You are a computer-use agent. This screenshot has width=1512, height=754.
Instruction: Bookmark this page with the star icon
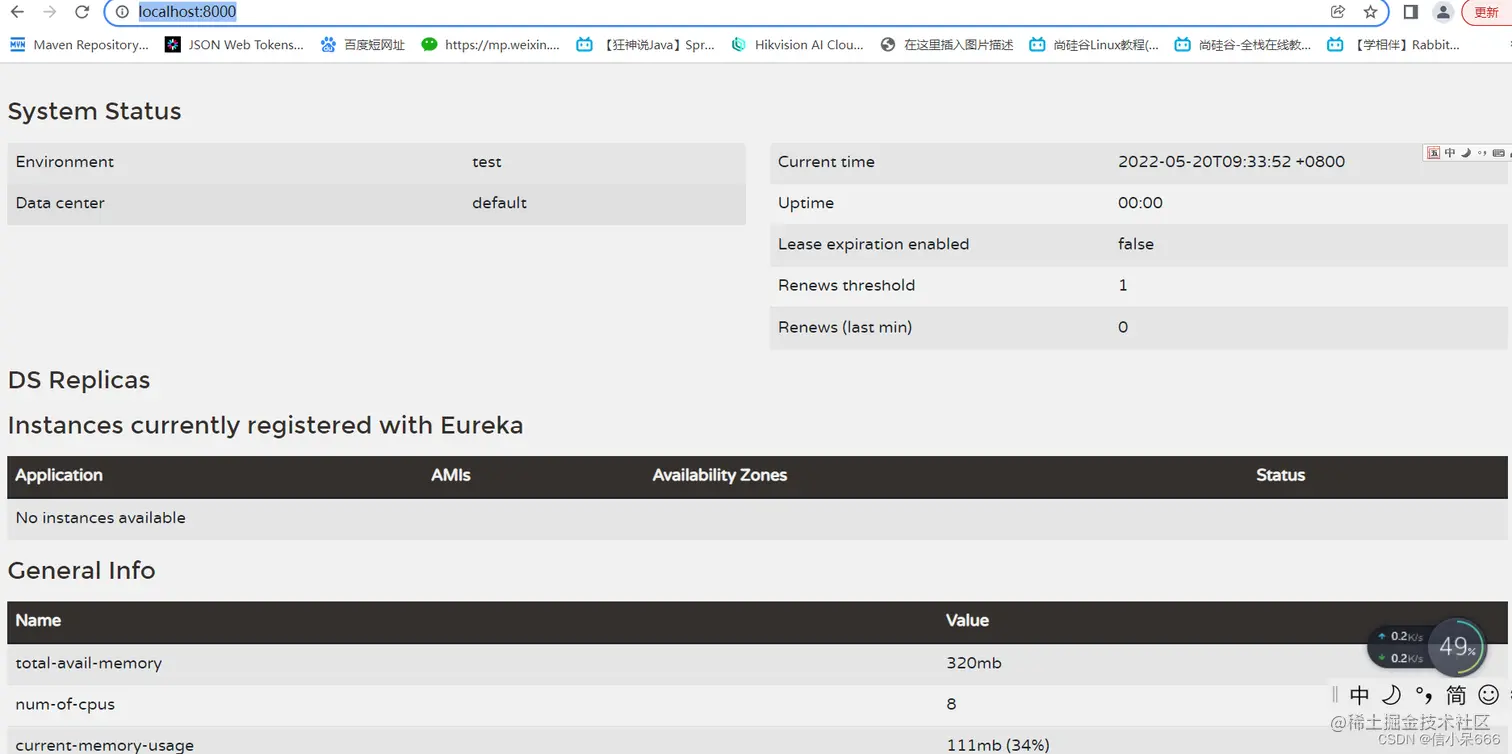(1370, 12)
